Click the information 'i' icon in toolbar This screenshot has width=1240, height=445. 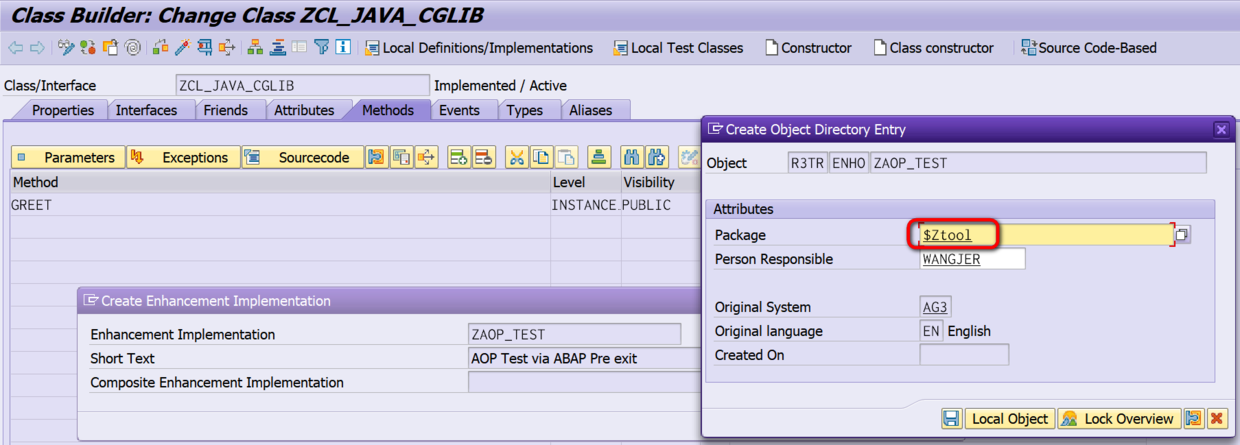tap(343, 47)
